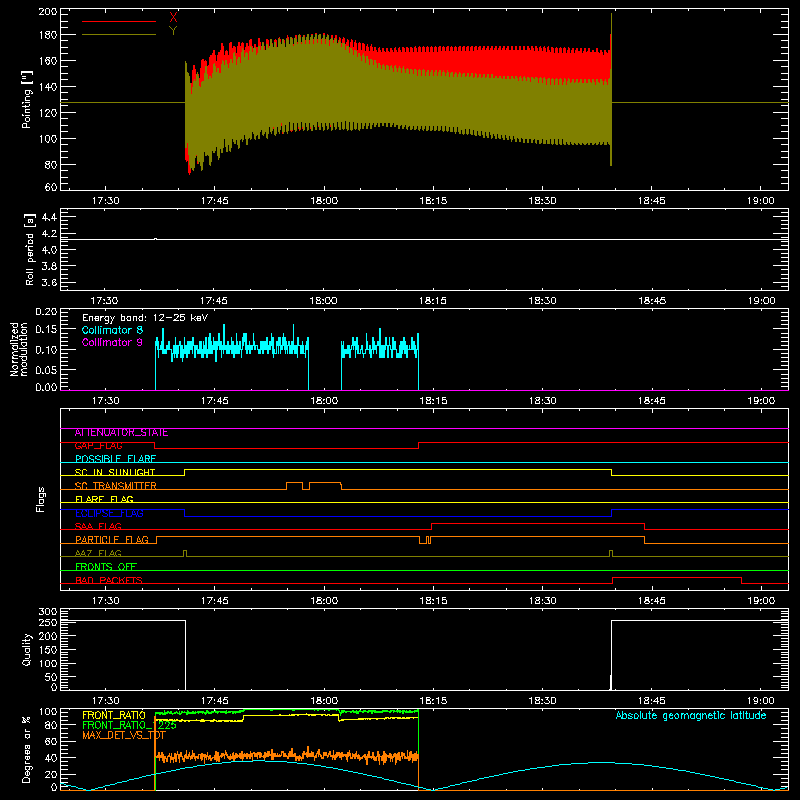Select the SAA_FLAG label
800x800 pixels.
tap(98, 527)
